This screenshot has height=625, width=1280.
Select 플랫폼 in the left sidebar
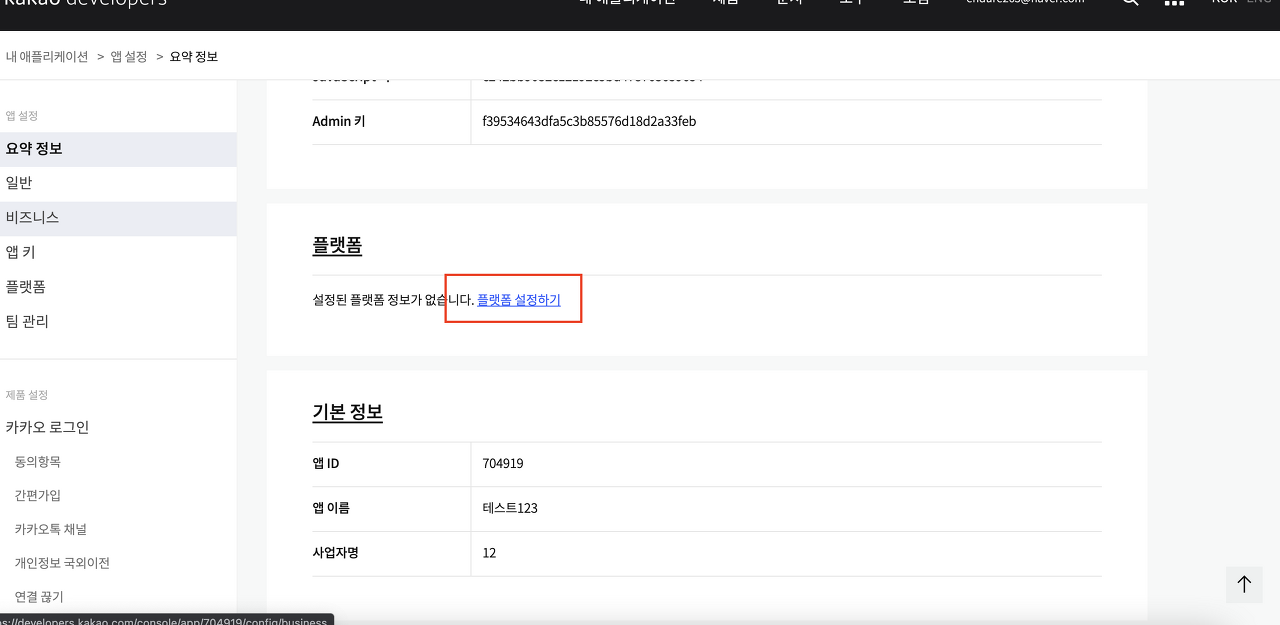26,287
